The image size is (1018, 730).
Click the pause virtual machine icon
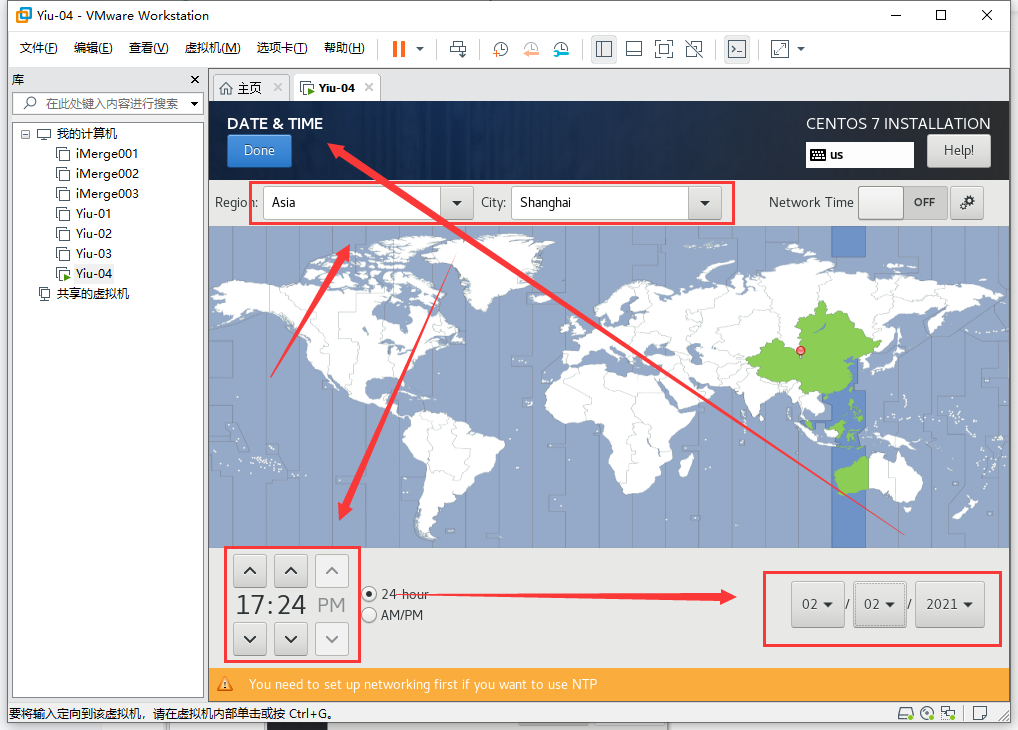coord(399,49)
